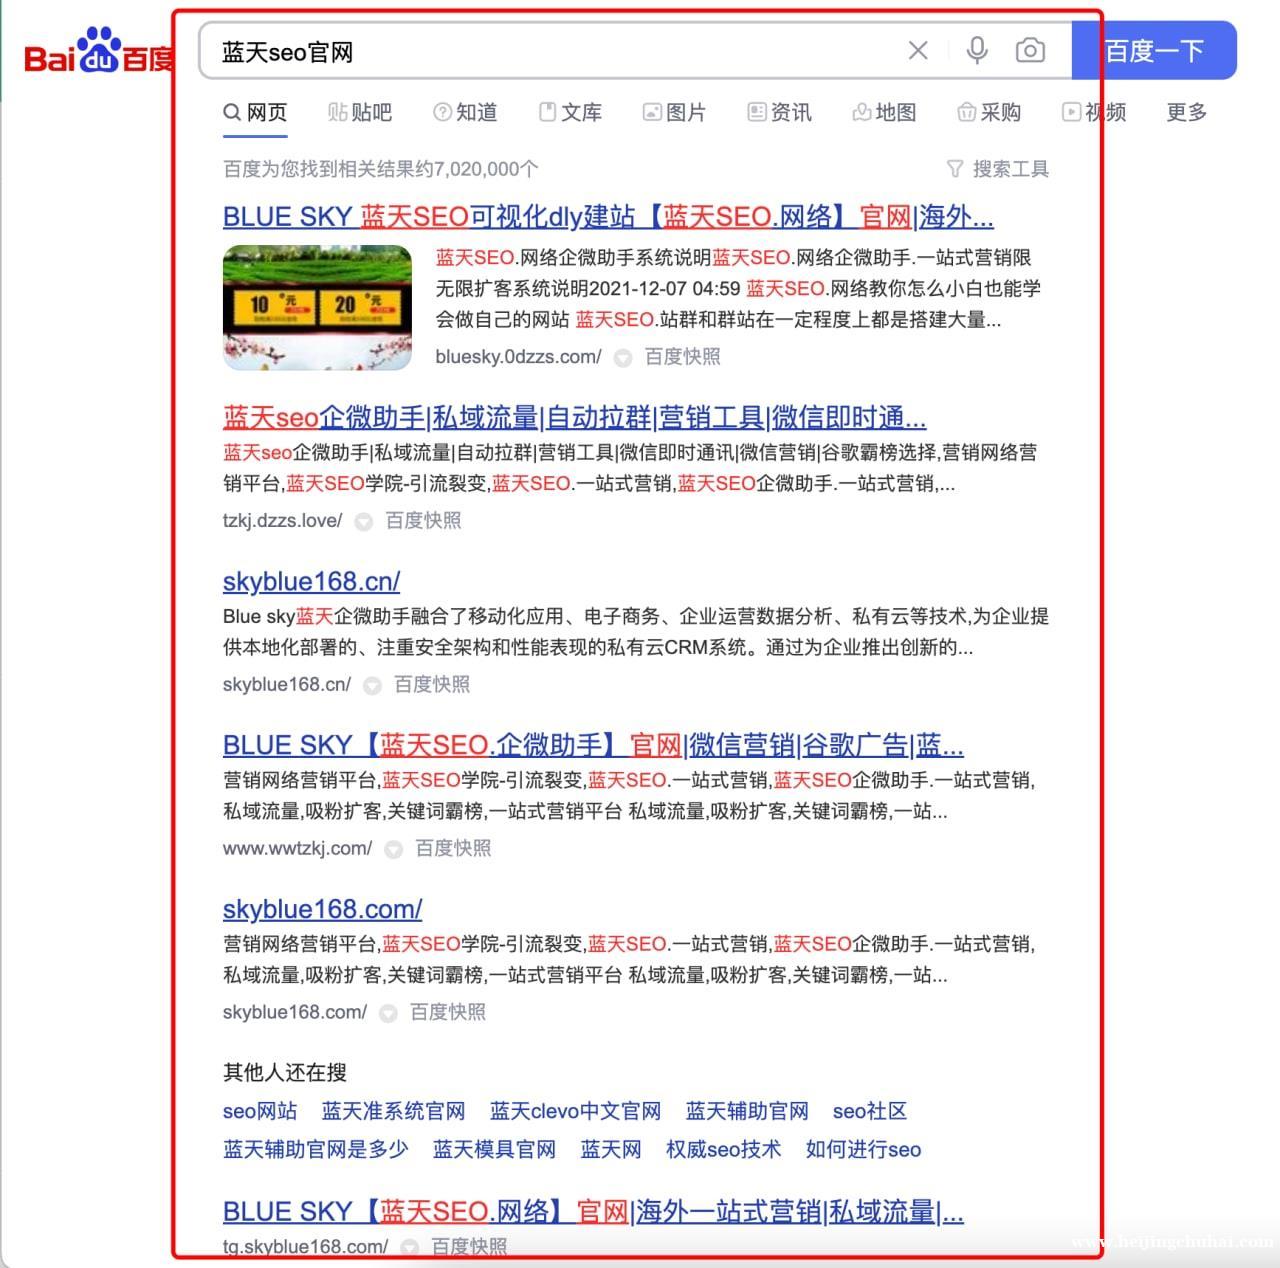Click the www.wwtzkj.com/ URL
This screenshot has width=1280, height=1268.
[x=297, y=848]
